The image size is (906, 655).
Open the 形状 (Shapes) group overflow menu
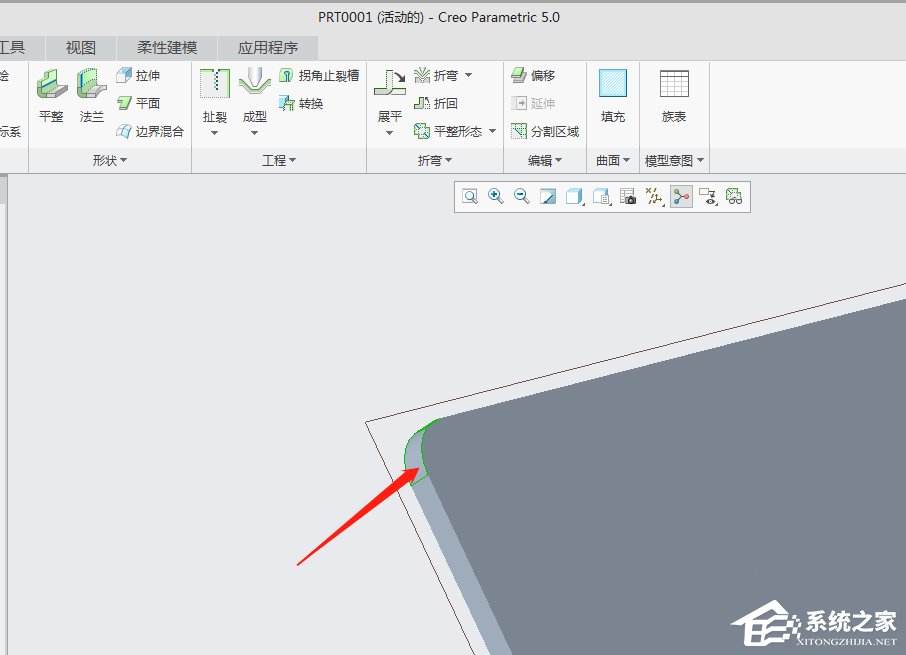coord(124,160)
